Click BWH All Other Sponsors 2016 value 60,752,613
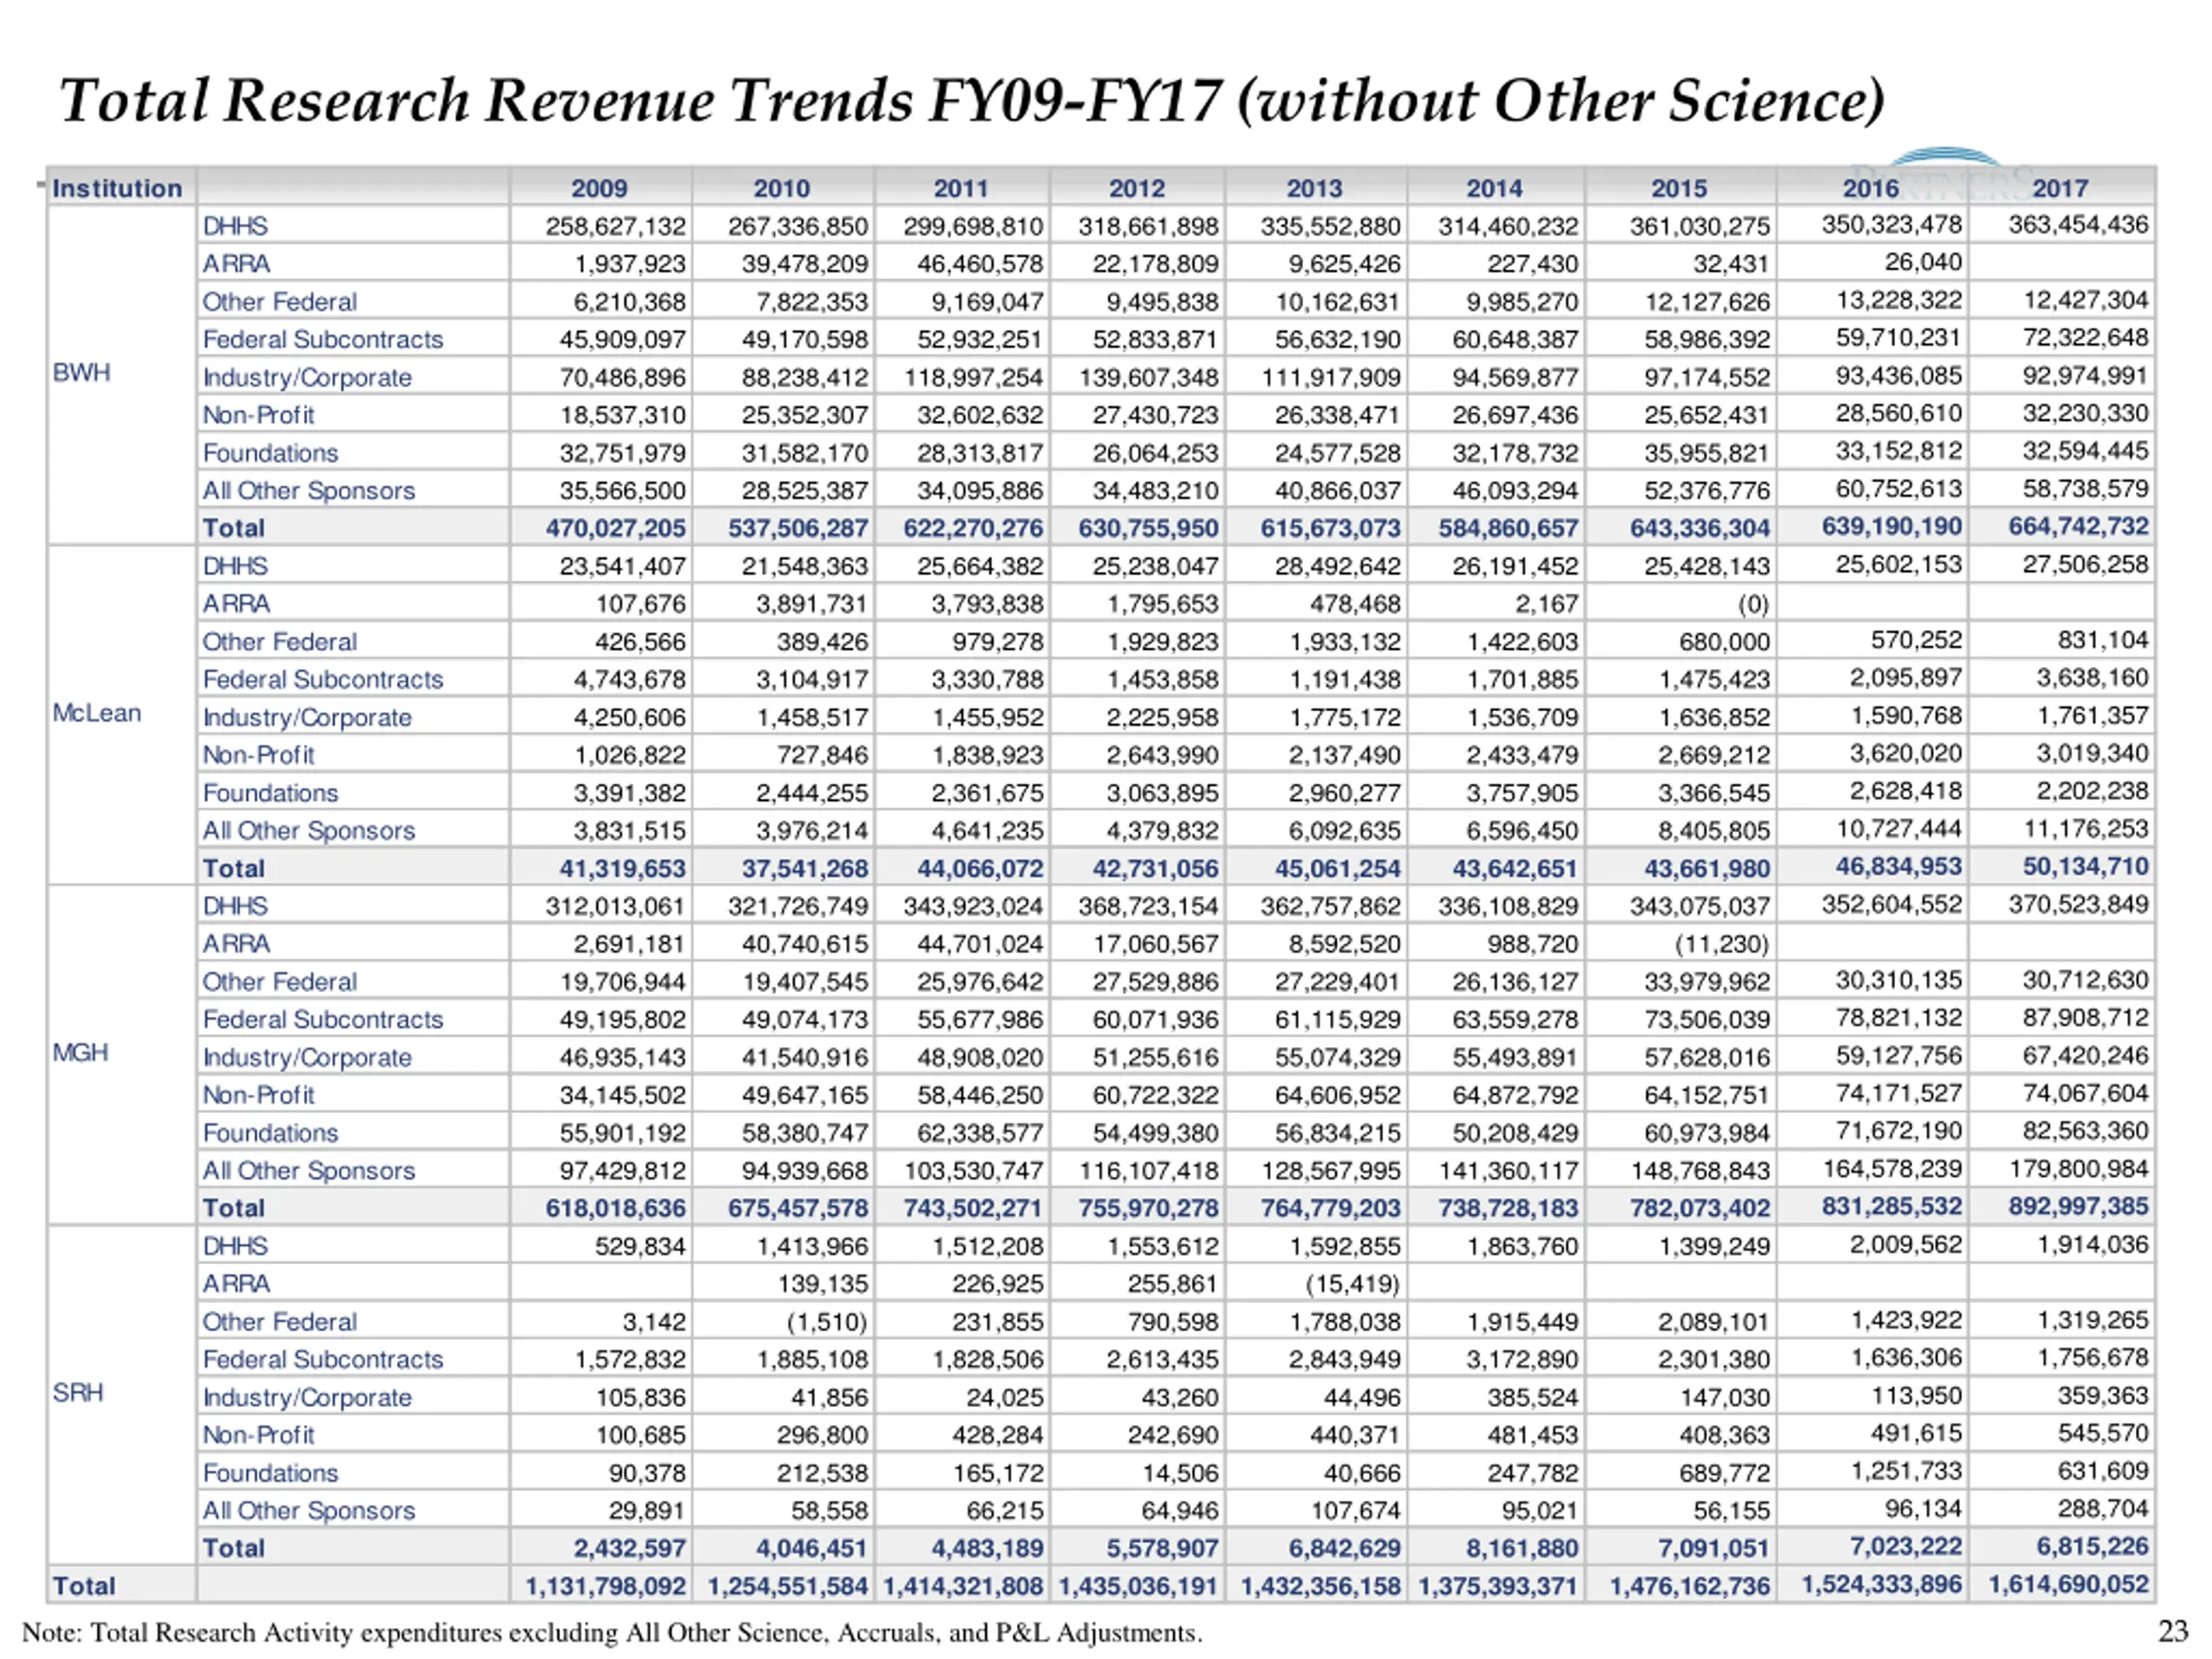 click(1898, 489)
